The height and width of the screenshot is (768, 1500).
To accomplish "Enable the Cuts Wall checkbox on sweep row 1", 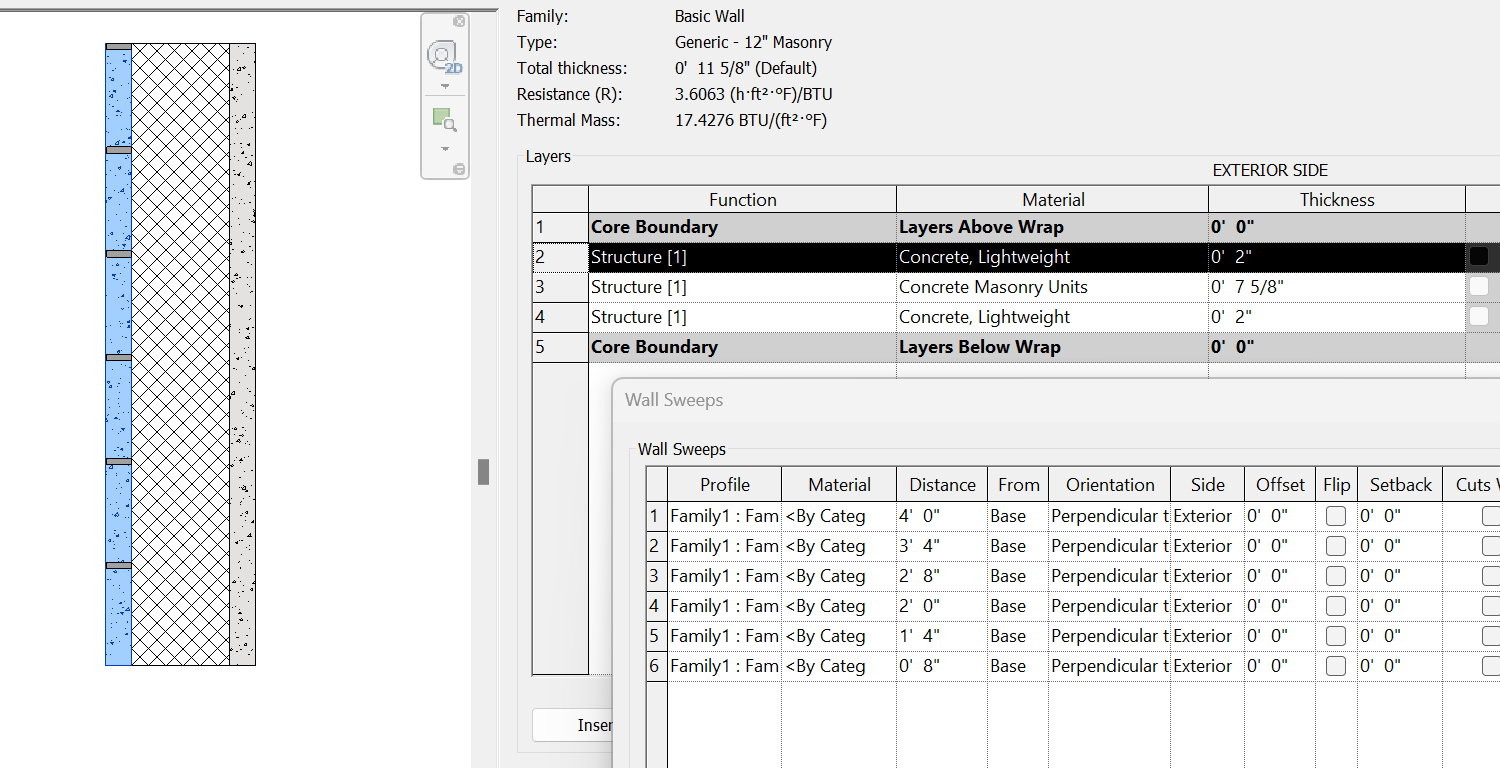I will [x=1490, y=516].
